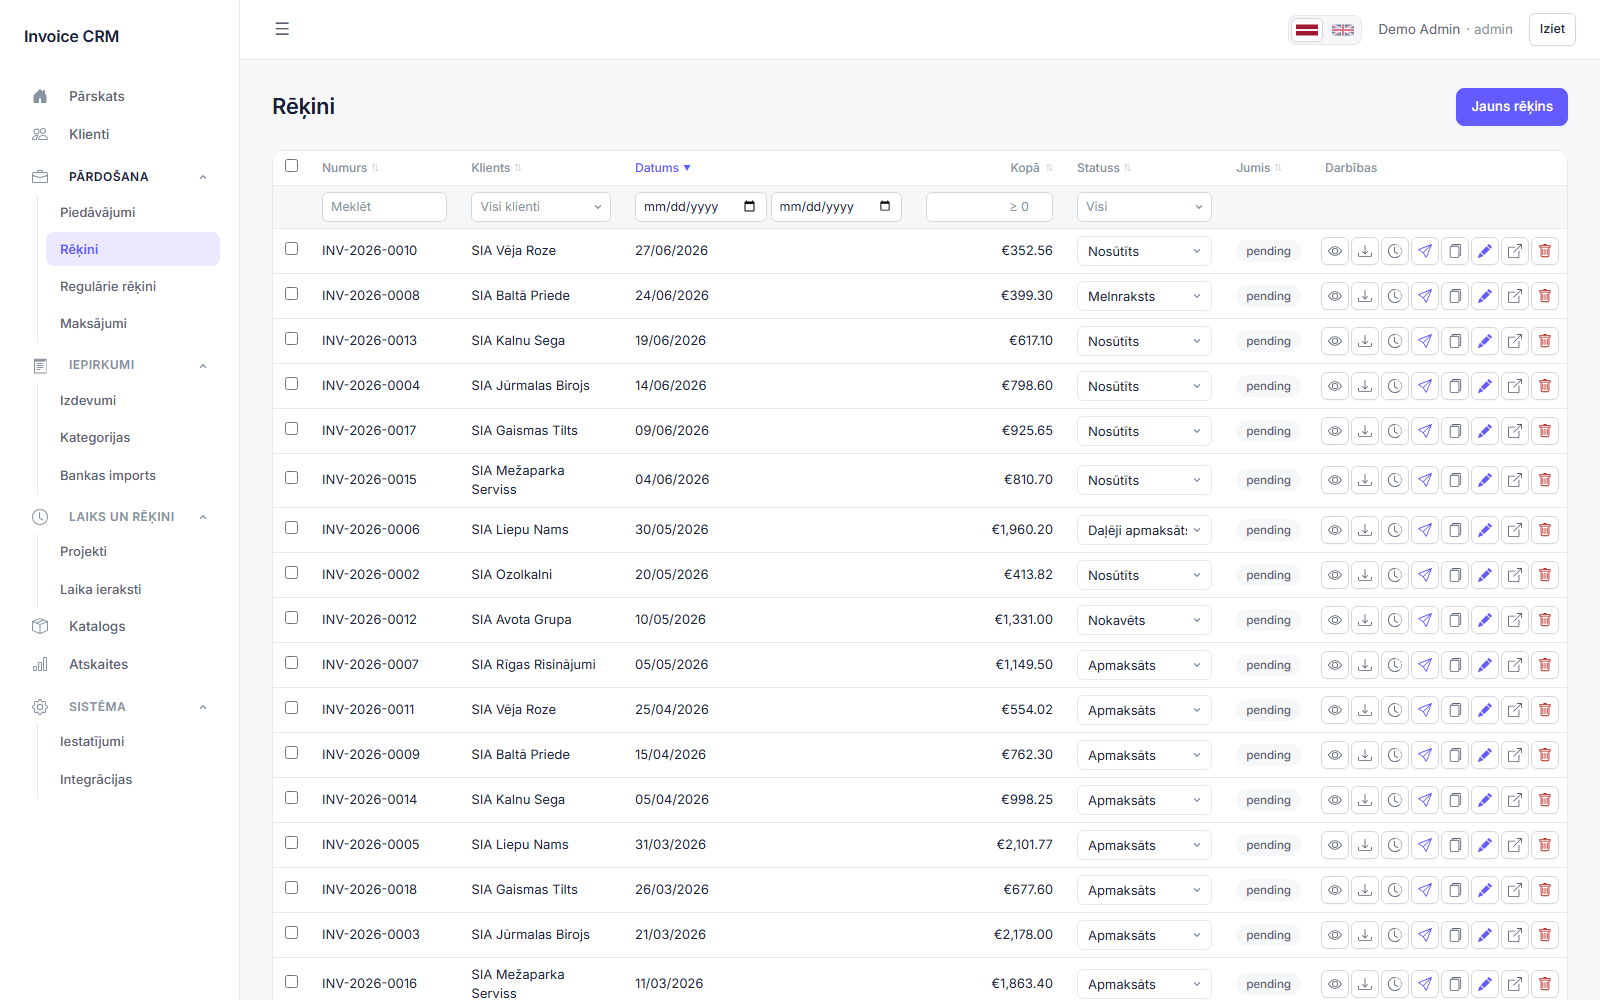Switch language to English flag

[x=1343, y=30]
